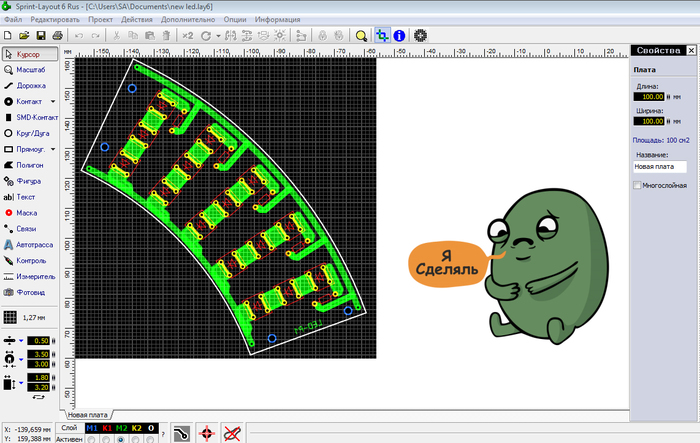Click the pad outer diameter field 3.50
The width and height of the screenshot is (700, 443).
coord(39,355)
